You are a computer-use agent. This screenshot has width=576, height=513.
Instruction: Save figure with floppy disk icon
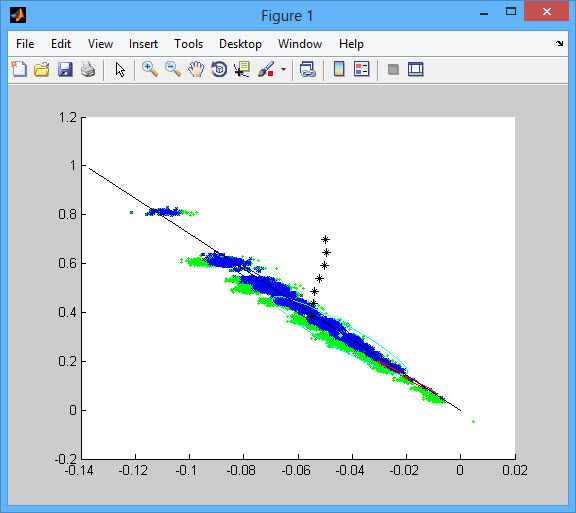pos(65,69)
